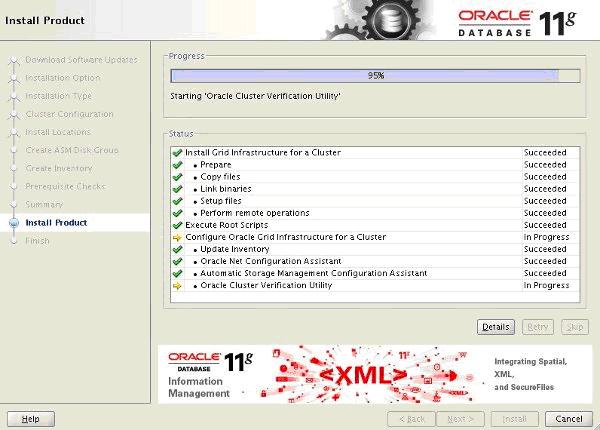Click the 'Copy files' row text
600x430 pixels.
220,177
